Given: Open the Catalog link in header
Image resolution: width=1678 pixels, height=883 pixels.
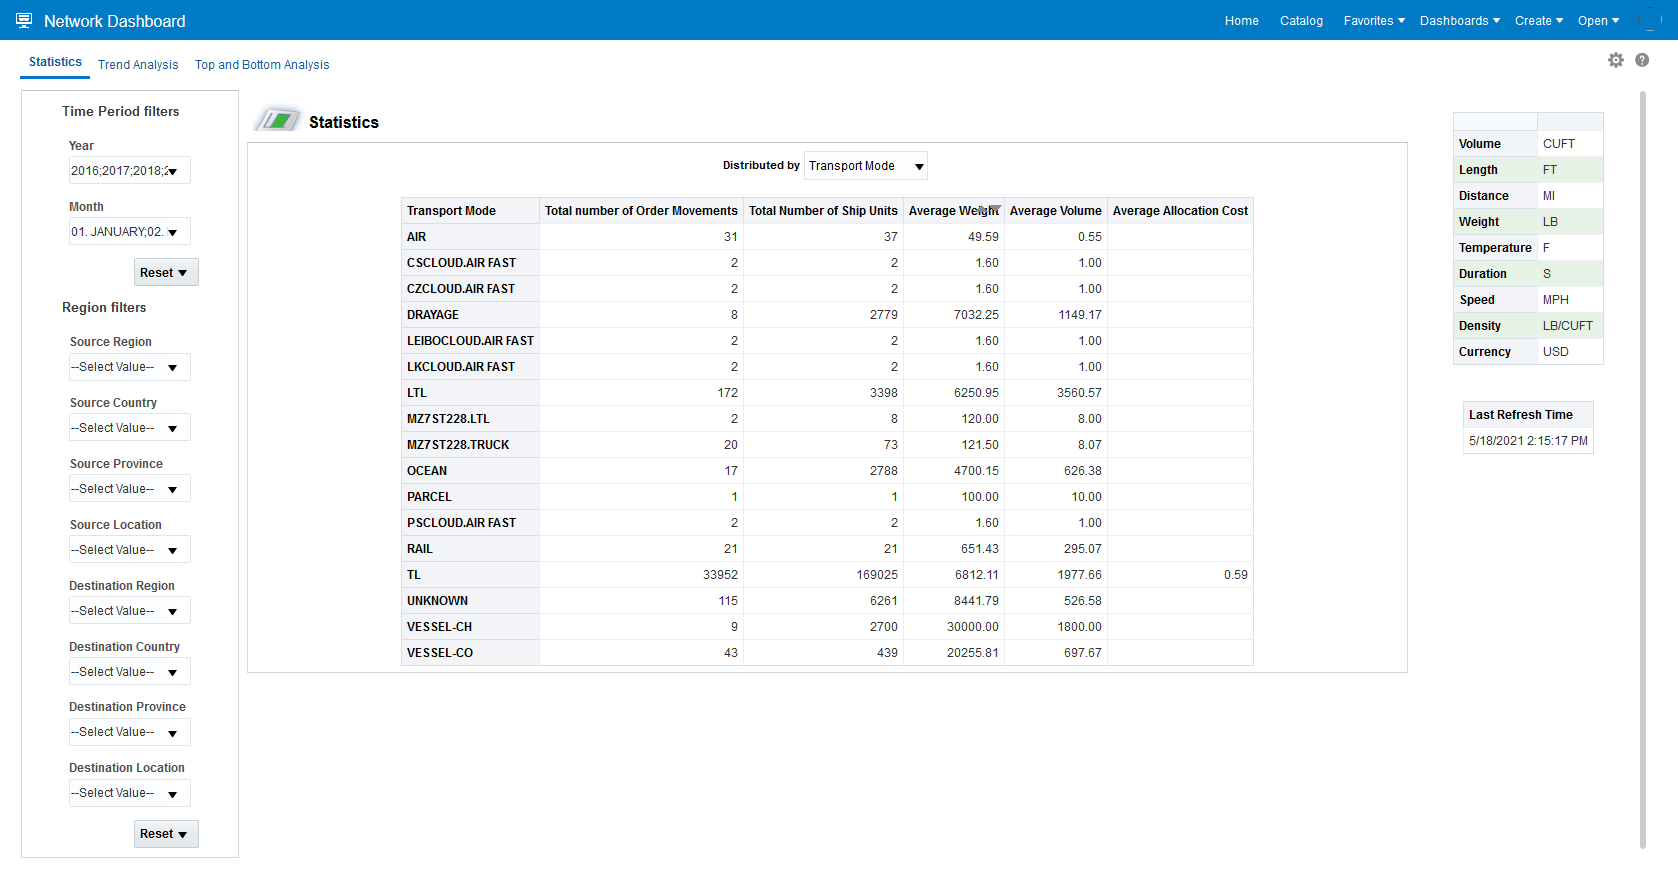Looking at the screenshot, I should pyautogui.click(x=1301, y=21).
